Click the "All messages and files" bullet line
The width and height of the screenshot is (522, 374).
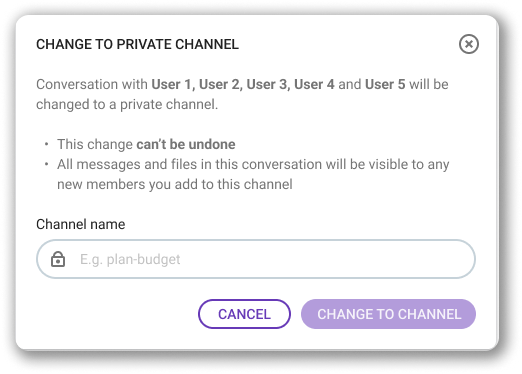253,164
